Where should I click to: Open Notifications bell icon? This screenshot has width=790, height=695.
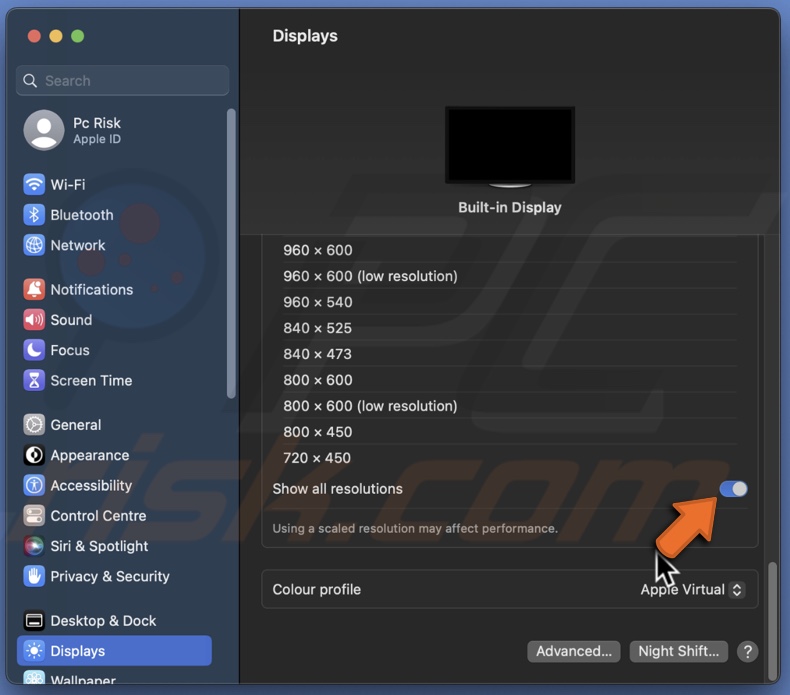(34, 289)
